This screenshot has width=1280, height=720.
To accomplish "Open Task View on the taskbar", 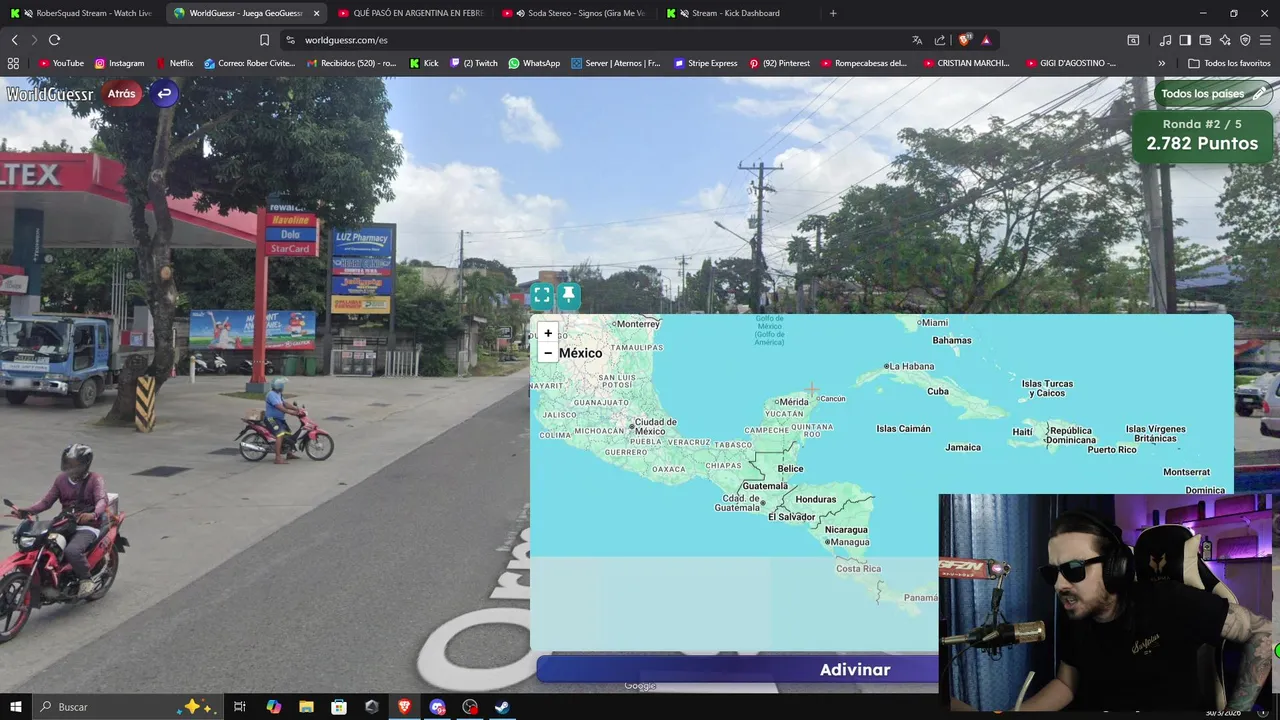I will click(x=240, y=707).
